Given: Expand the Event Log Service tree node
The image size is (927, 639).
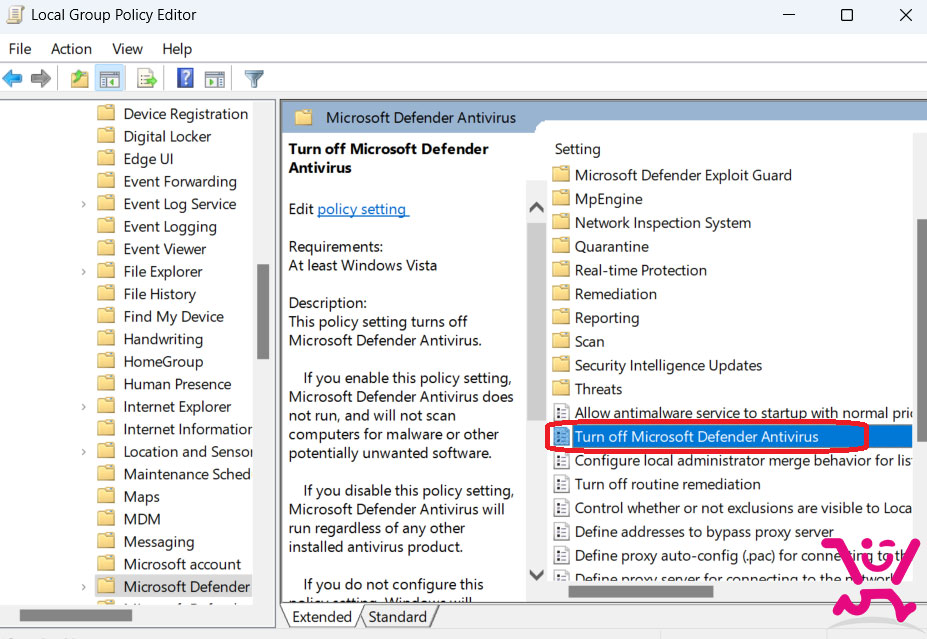Looking at the screenshot, I should (x=83, y=204).
